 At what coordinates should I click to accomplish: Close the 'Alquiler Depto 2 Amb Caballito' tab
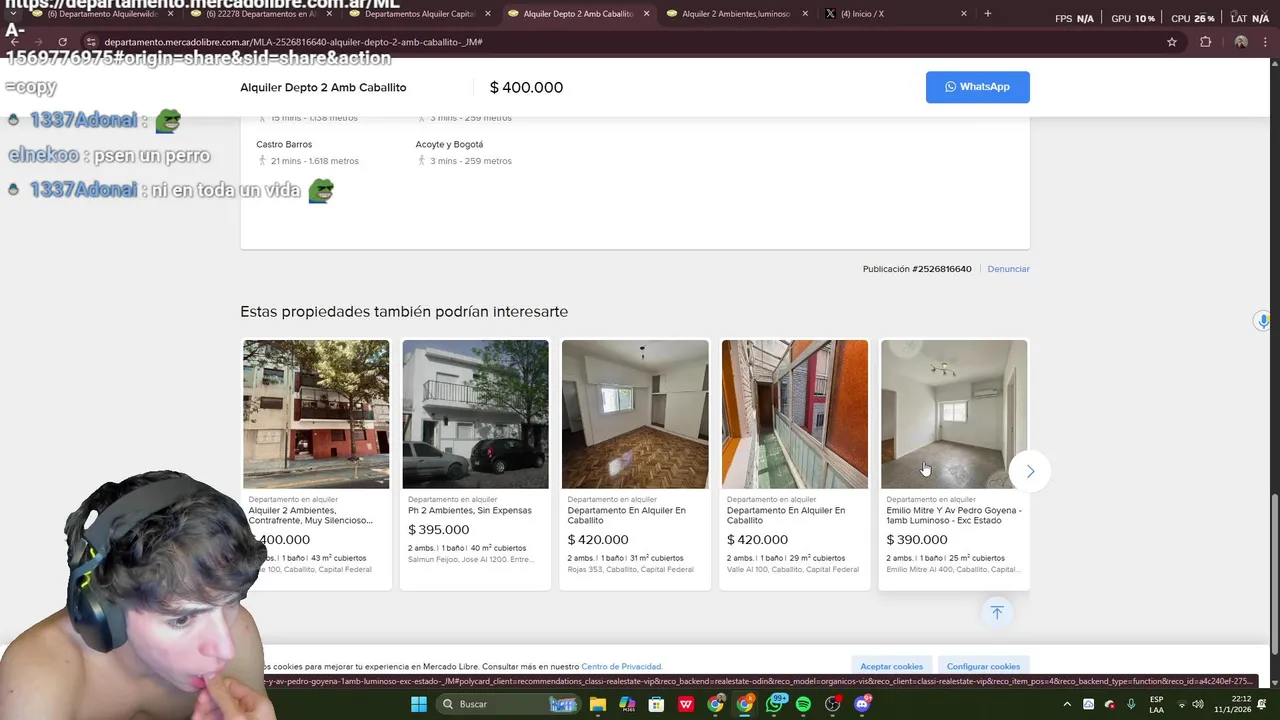pos(646,14)
